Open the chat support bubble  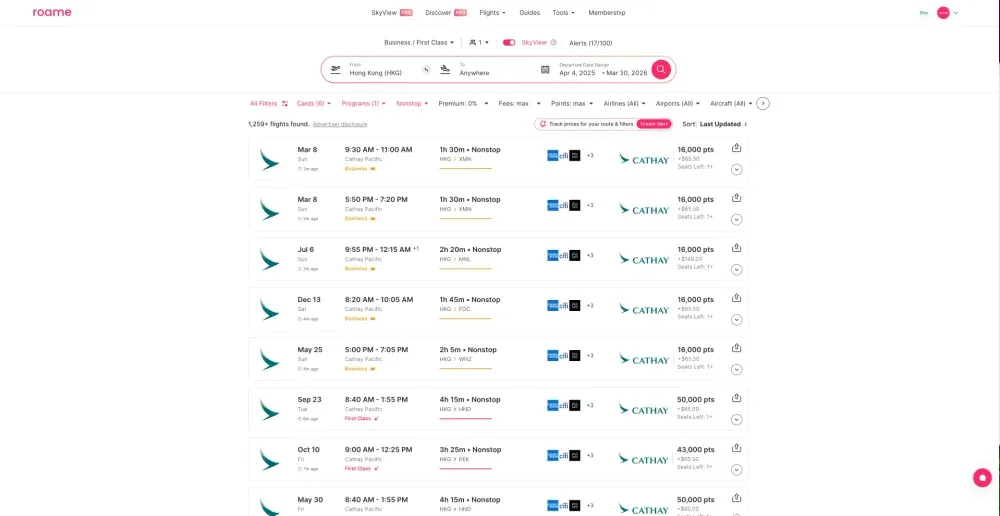click(x=982, y=478)
